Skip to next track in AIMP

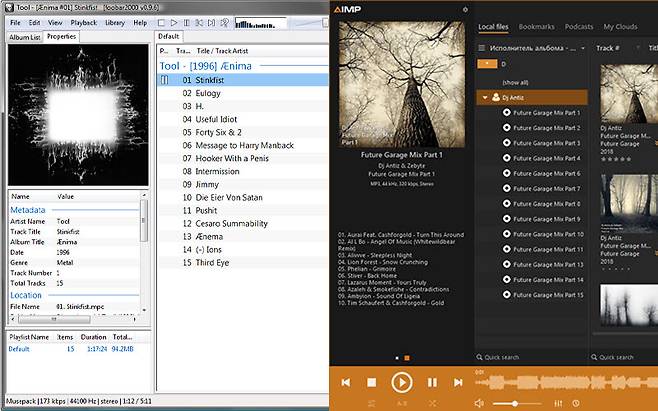[458, 382]
